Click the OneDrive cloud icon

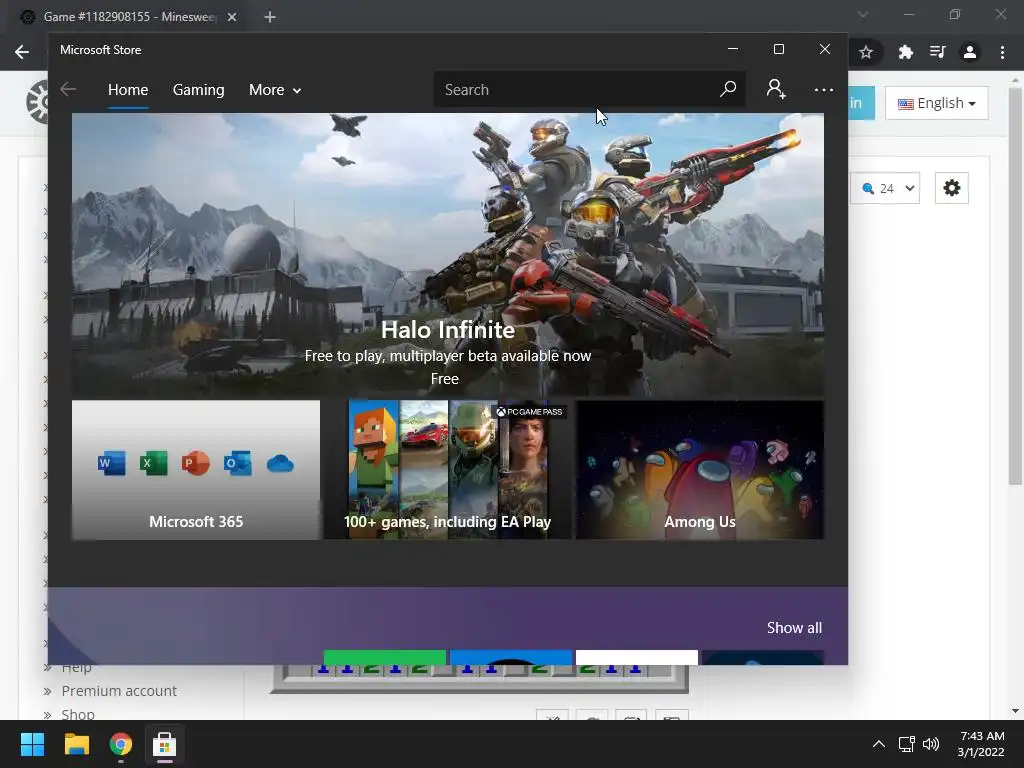tap(280, 464)
